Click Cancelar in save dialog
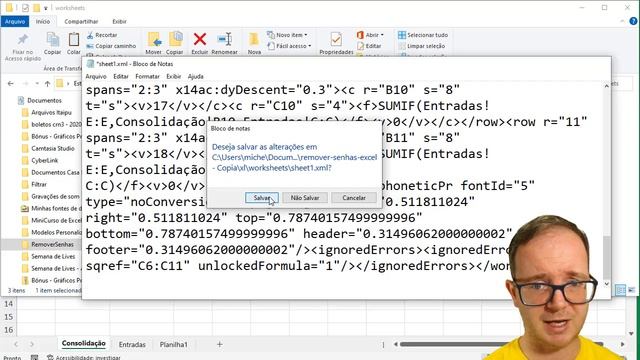The height and width of the screenshot is (360, 640). coord(354,198)
